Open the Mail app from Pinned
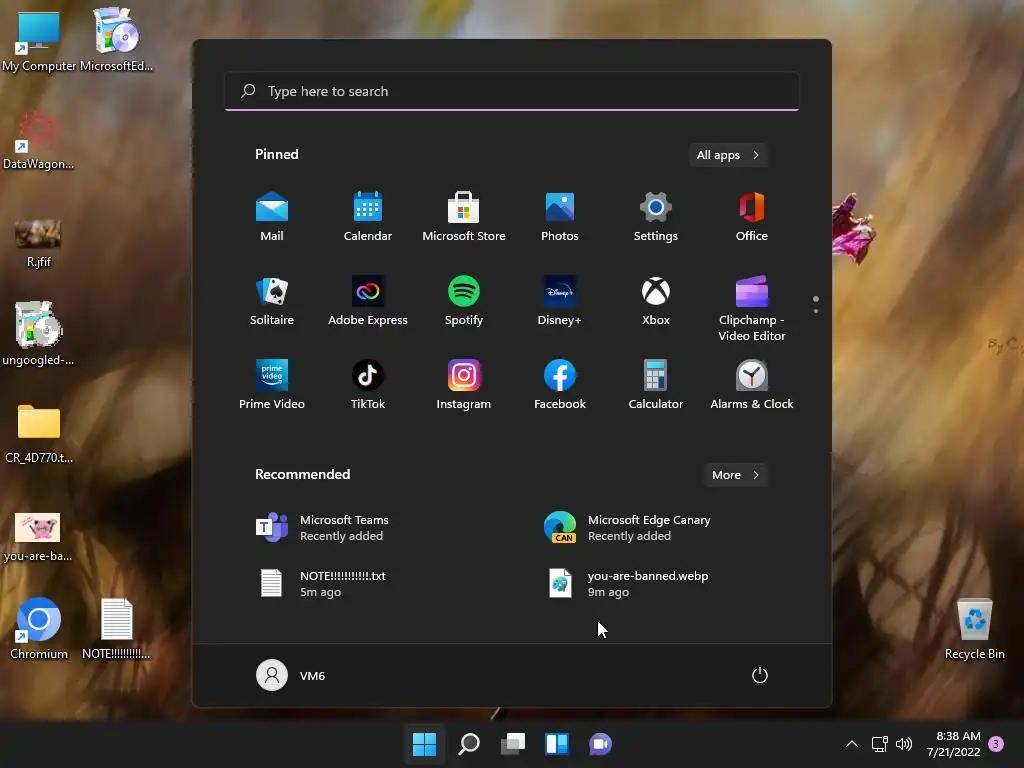 [272, 217]
